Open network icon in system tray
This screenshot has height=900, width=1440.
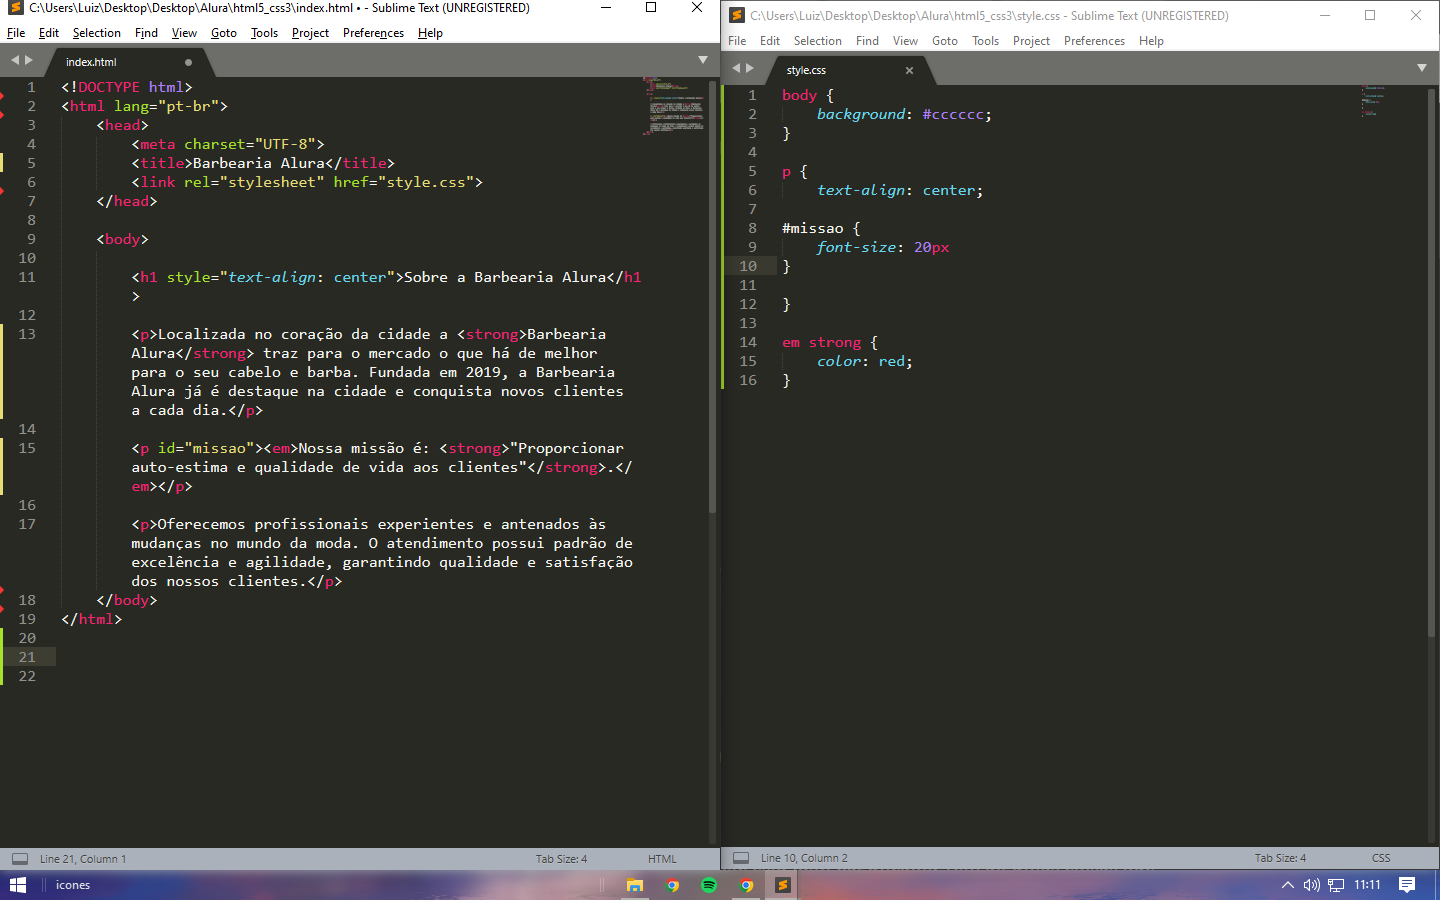pos(1336,885)
